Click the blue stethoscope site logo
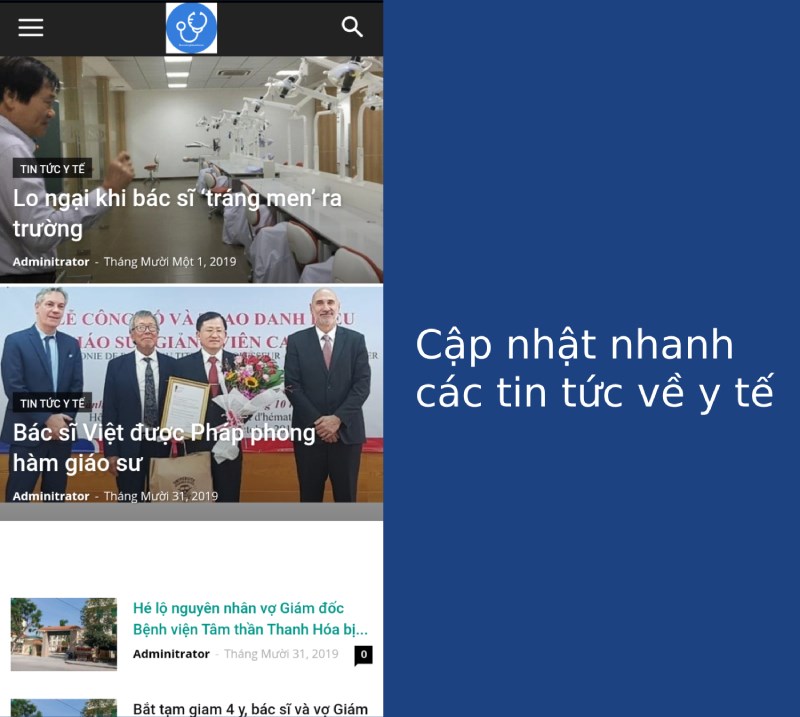800x717 pixels. click(x=191, y=27)
